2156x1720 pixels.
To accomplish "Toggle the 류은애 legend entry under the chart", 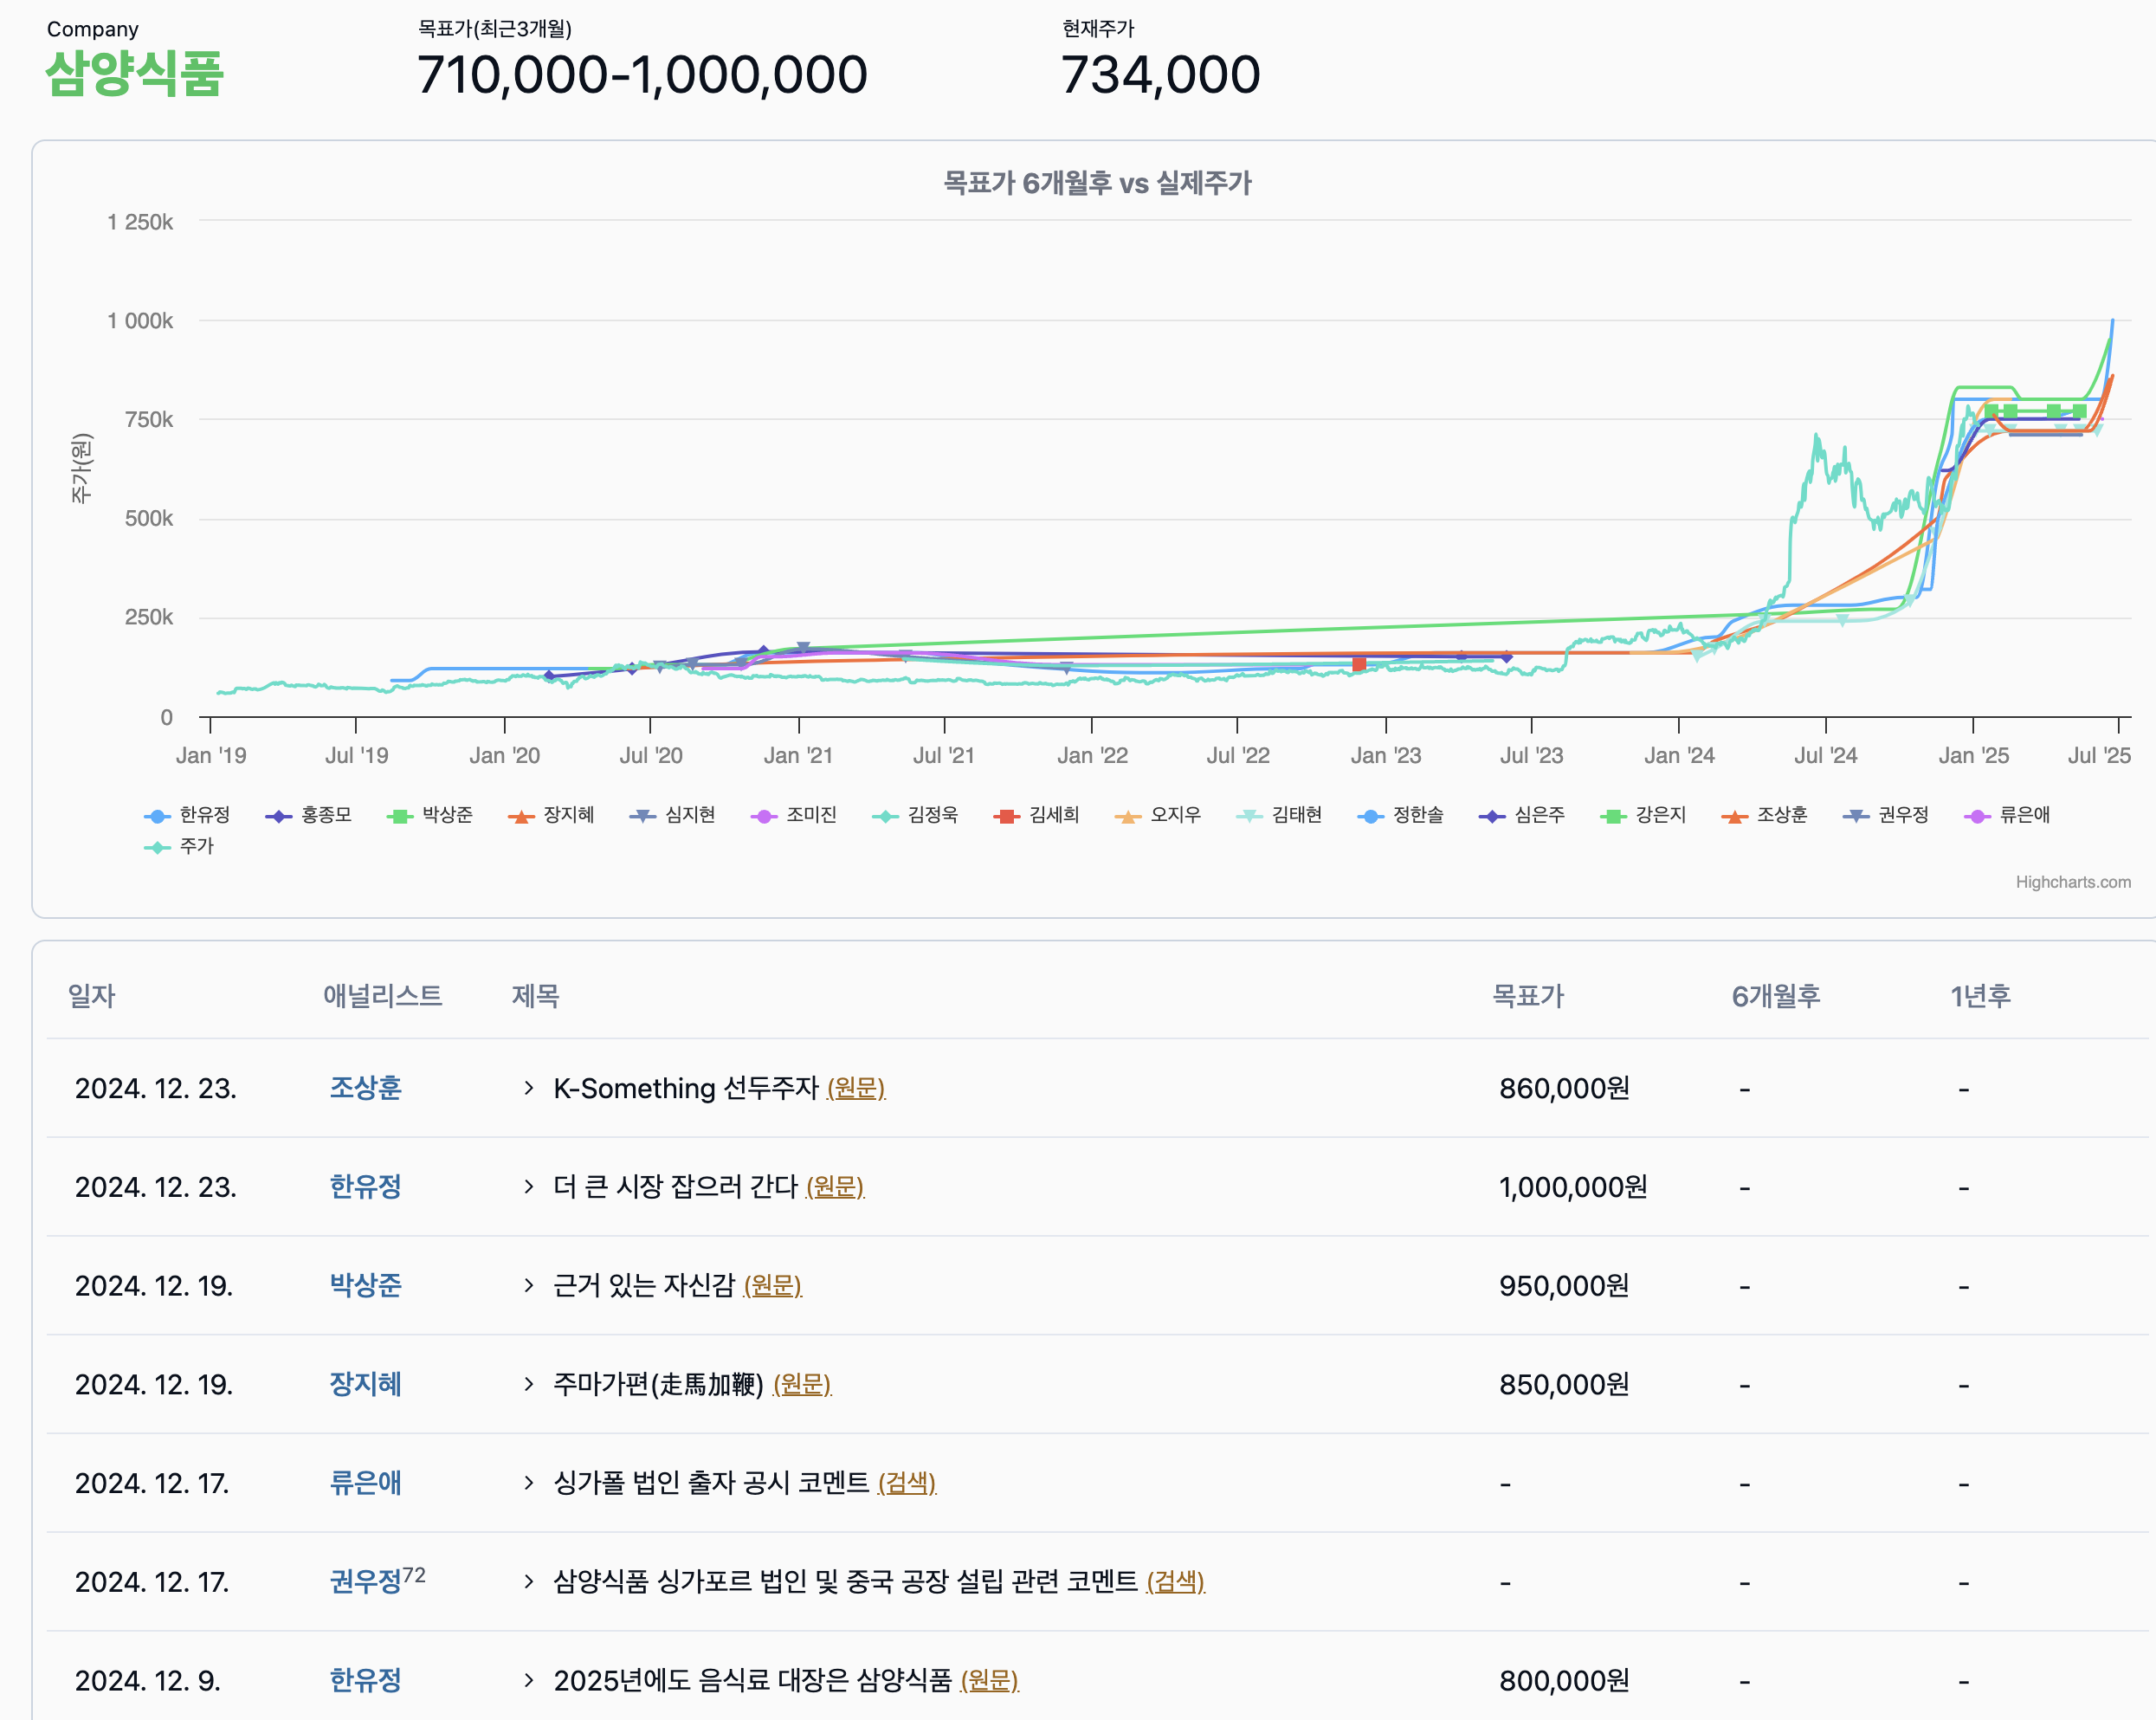I will pyautogui.click(x=2009, y=815).
